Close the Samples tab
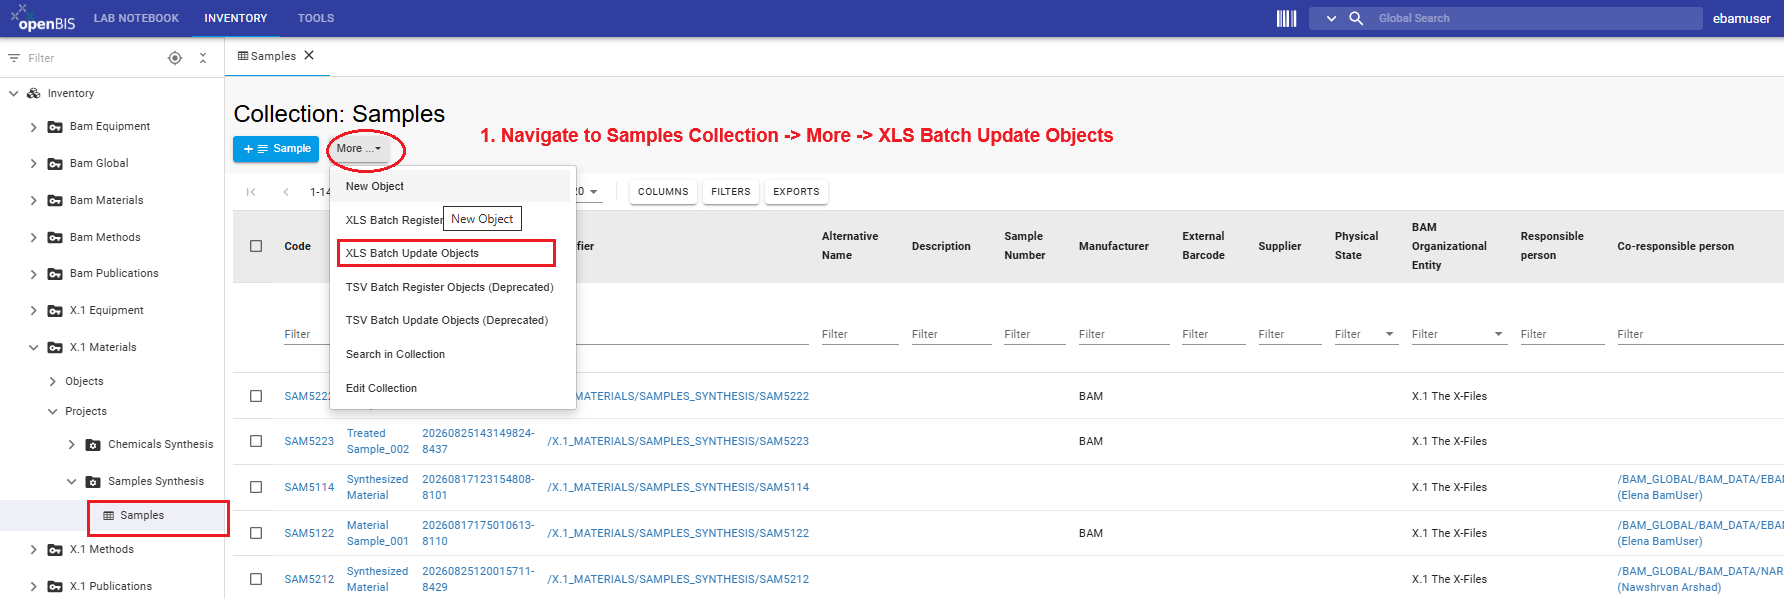The image size is (1784, 599). coord(309,55)
